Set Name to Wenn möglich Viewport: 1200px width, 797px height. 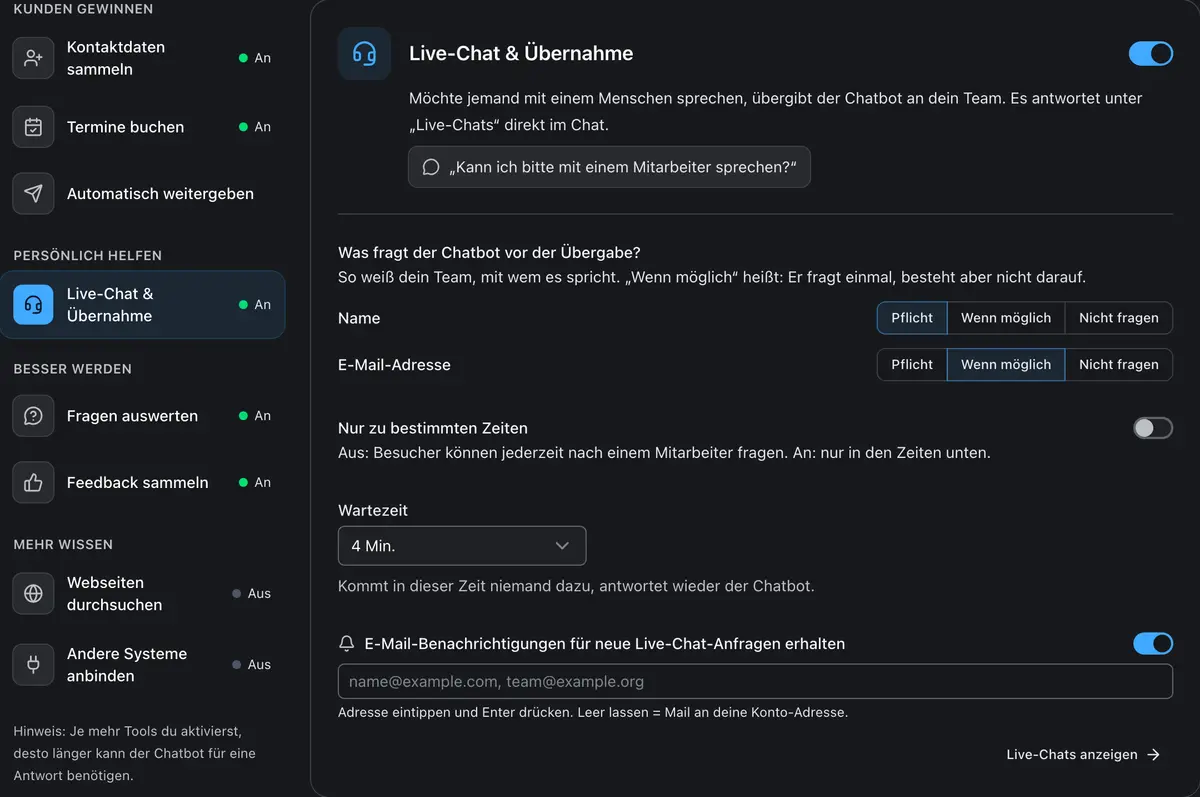click(1006, 318)
